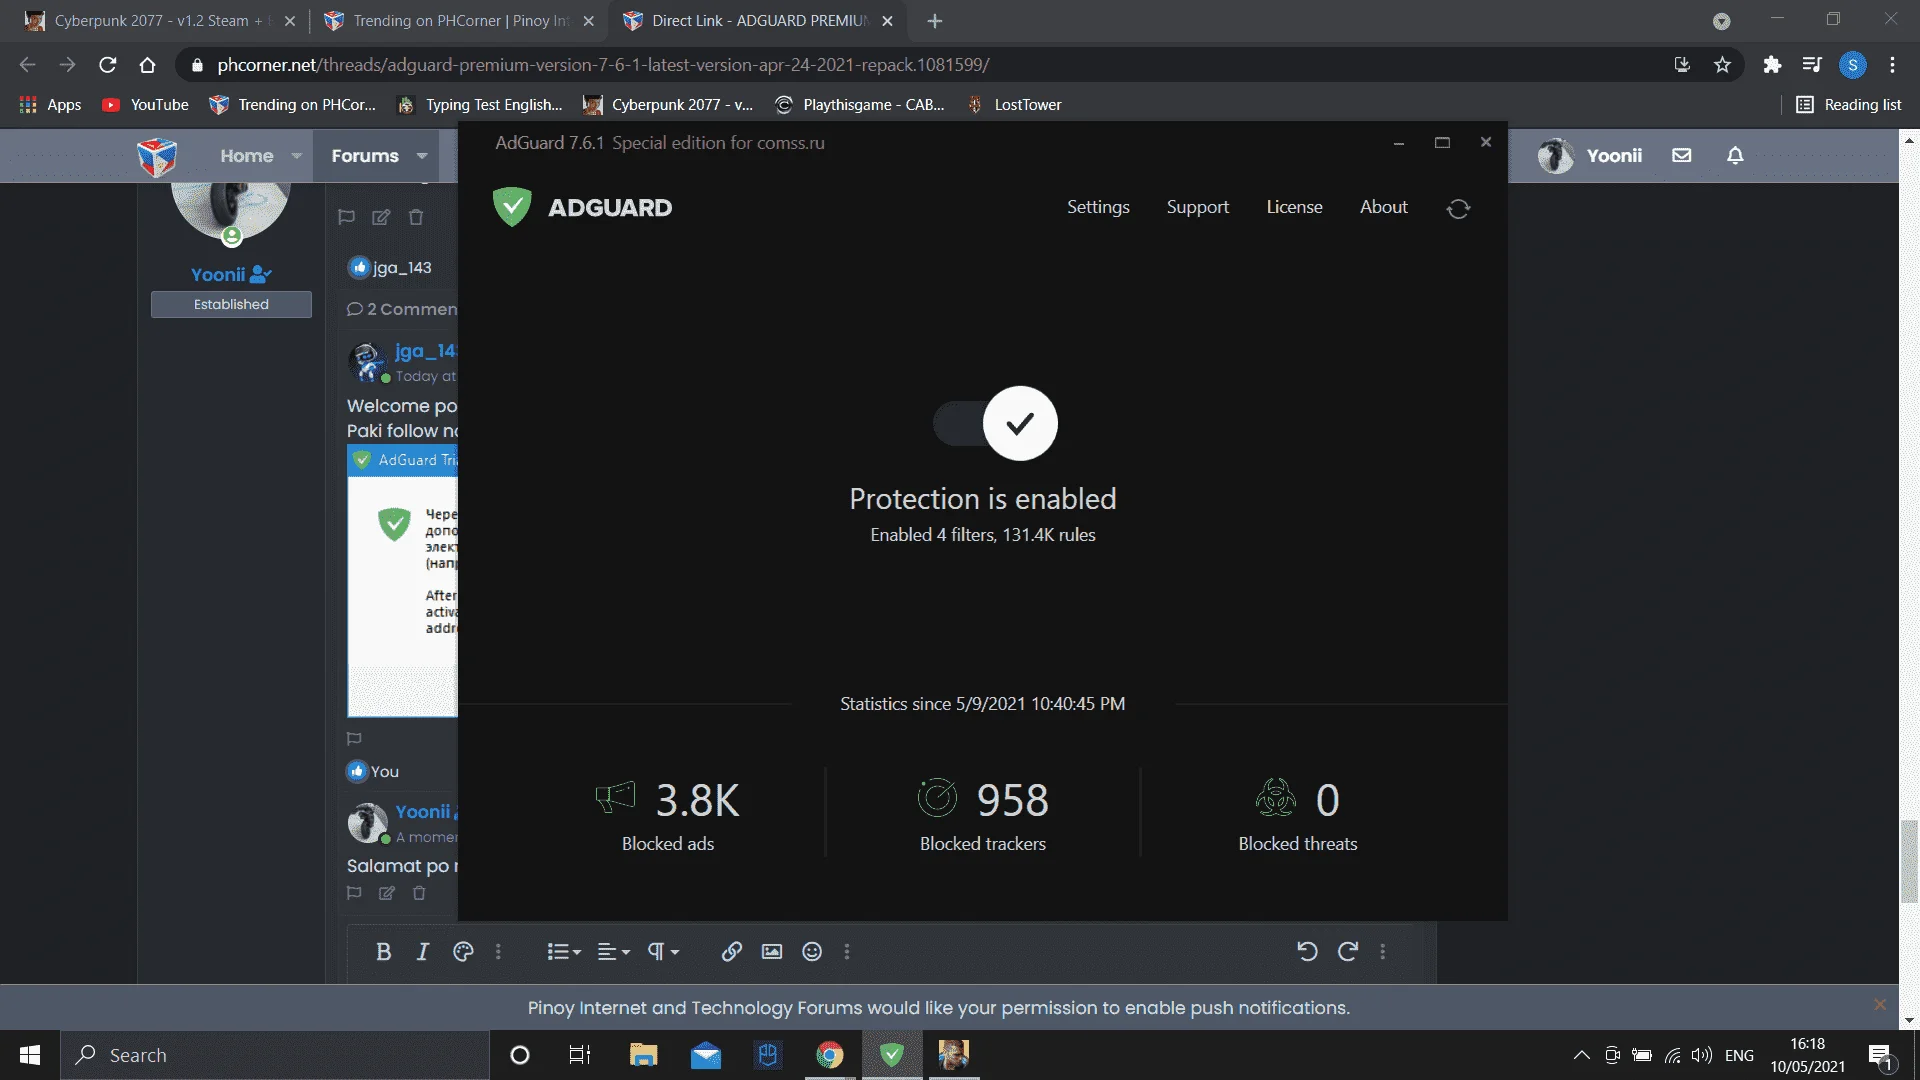Screen dimensions: 1920x1080
Task: Open more options next to redo
Action: point(1383,952)
